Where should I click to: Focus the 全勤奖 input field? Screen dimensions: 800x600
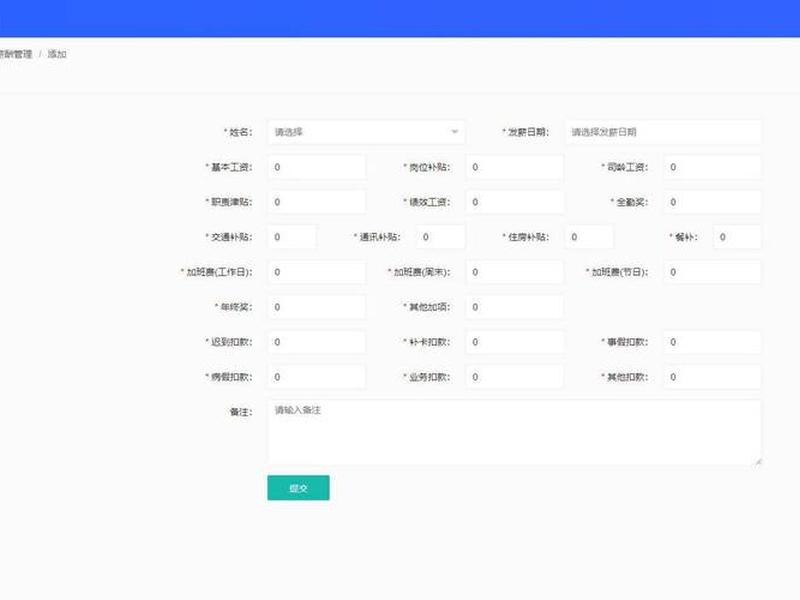tap(712, 202)
